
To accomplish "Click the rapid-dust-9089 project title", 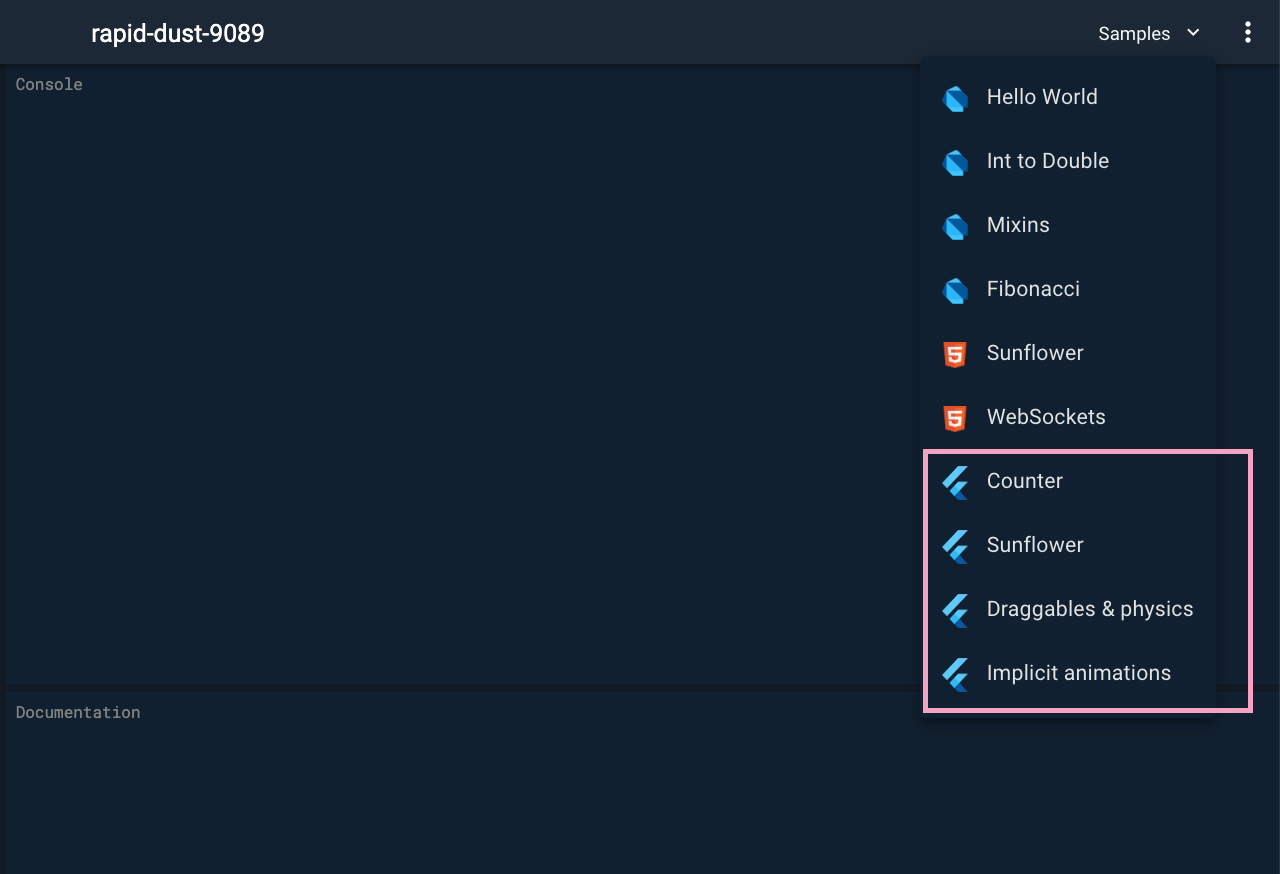I will pyautogui.click(x=178, y=33).
